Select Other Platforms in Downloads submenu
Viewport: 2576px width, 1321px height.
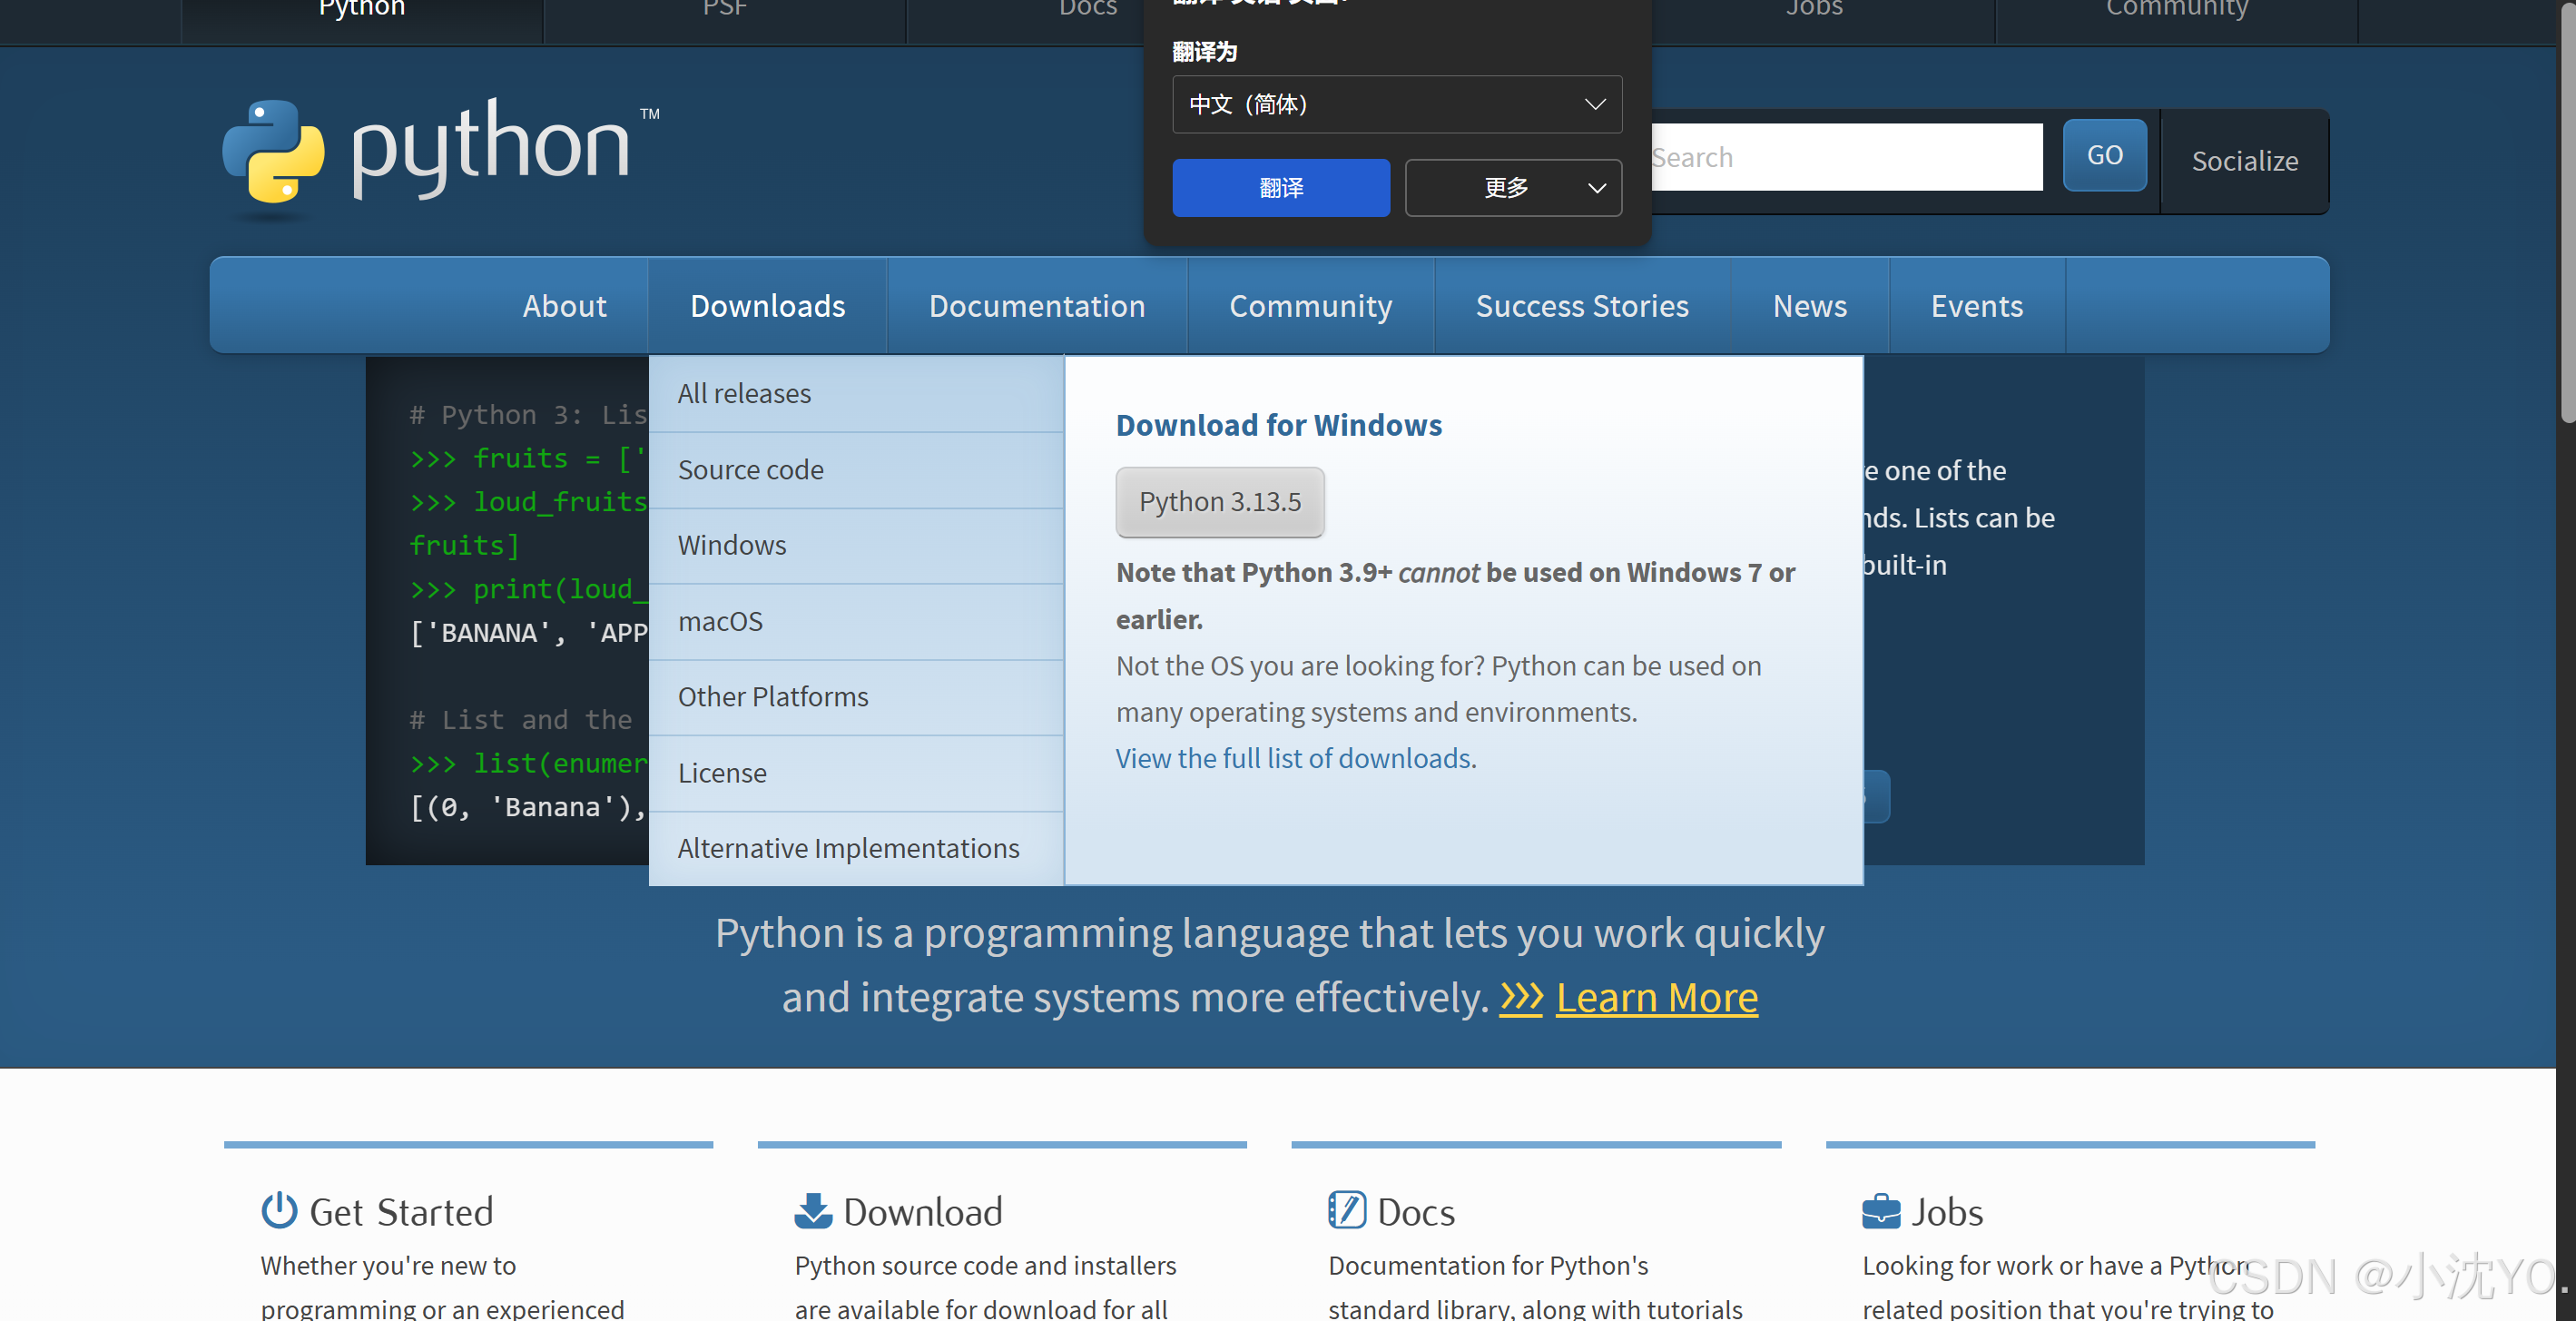point(856,697)
